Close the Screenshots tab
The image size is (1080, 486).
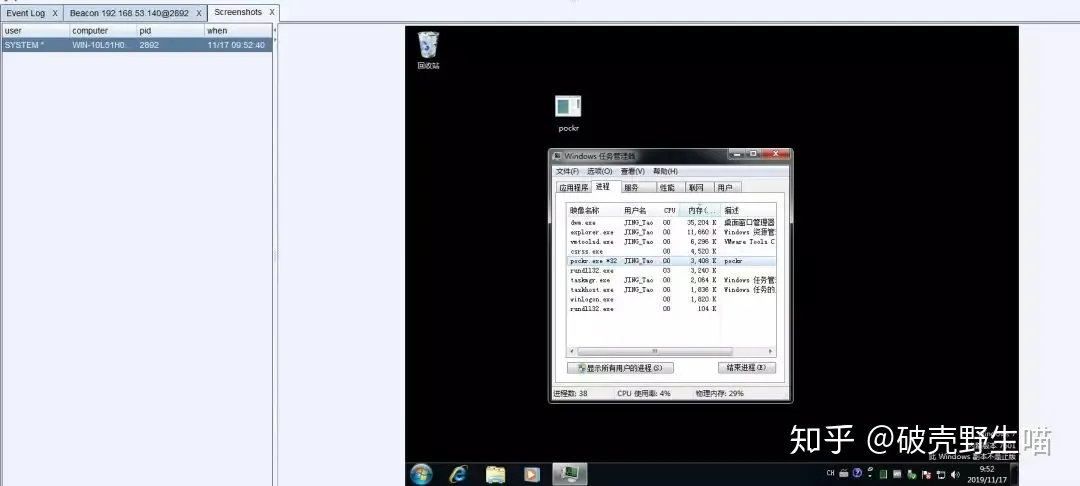coord(271,12)
